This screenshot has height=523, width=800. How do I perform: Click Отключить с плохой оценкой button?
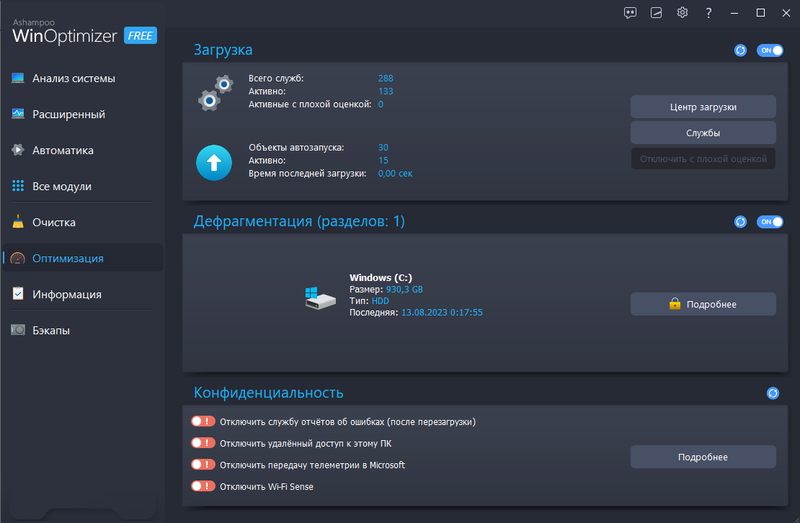(703, 159)
